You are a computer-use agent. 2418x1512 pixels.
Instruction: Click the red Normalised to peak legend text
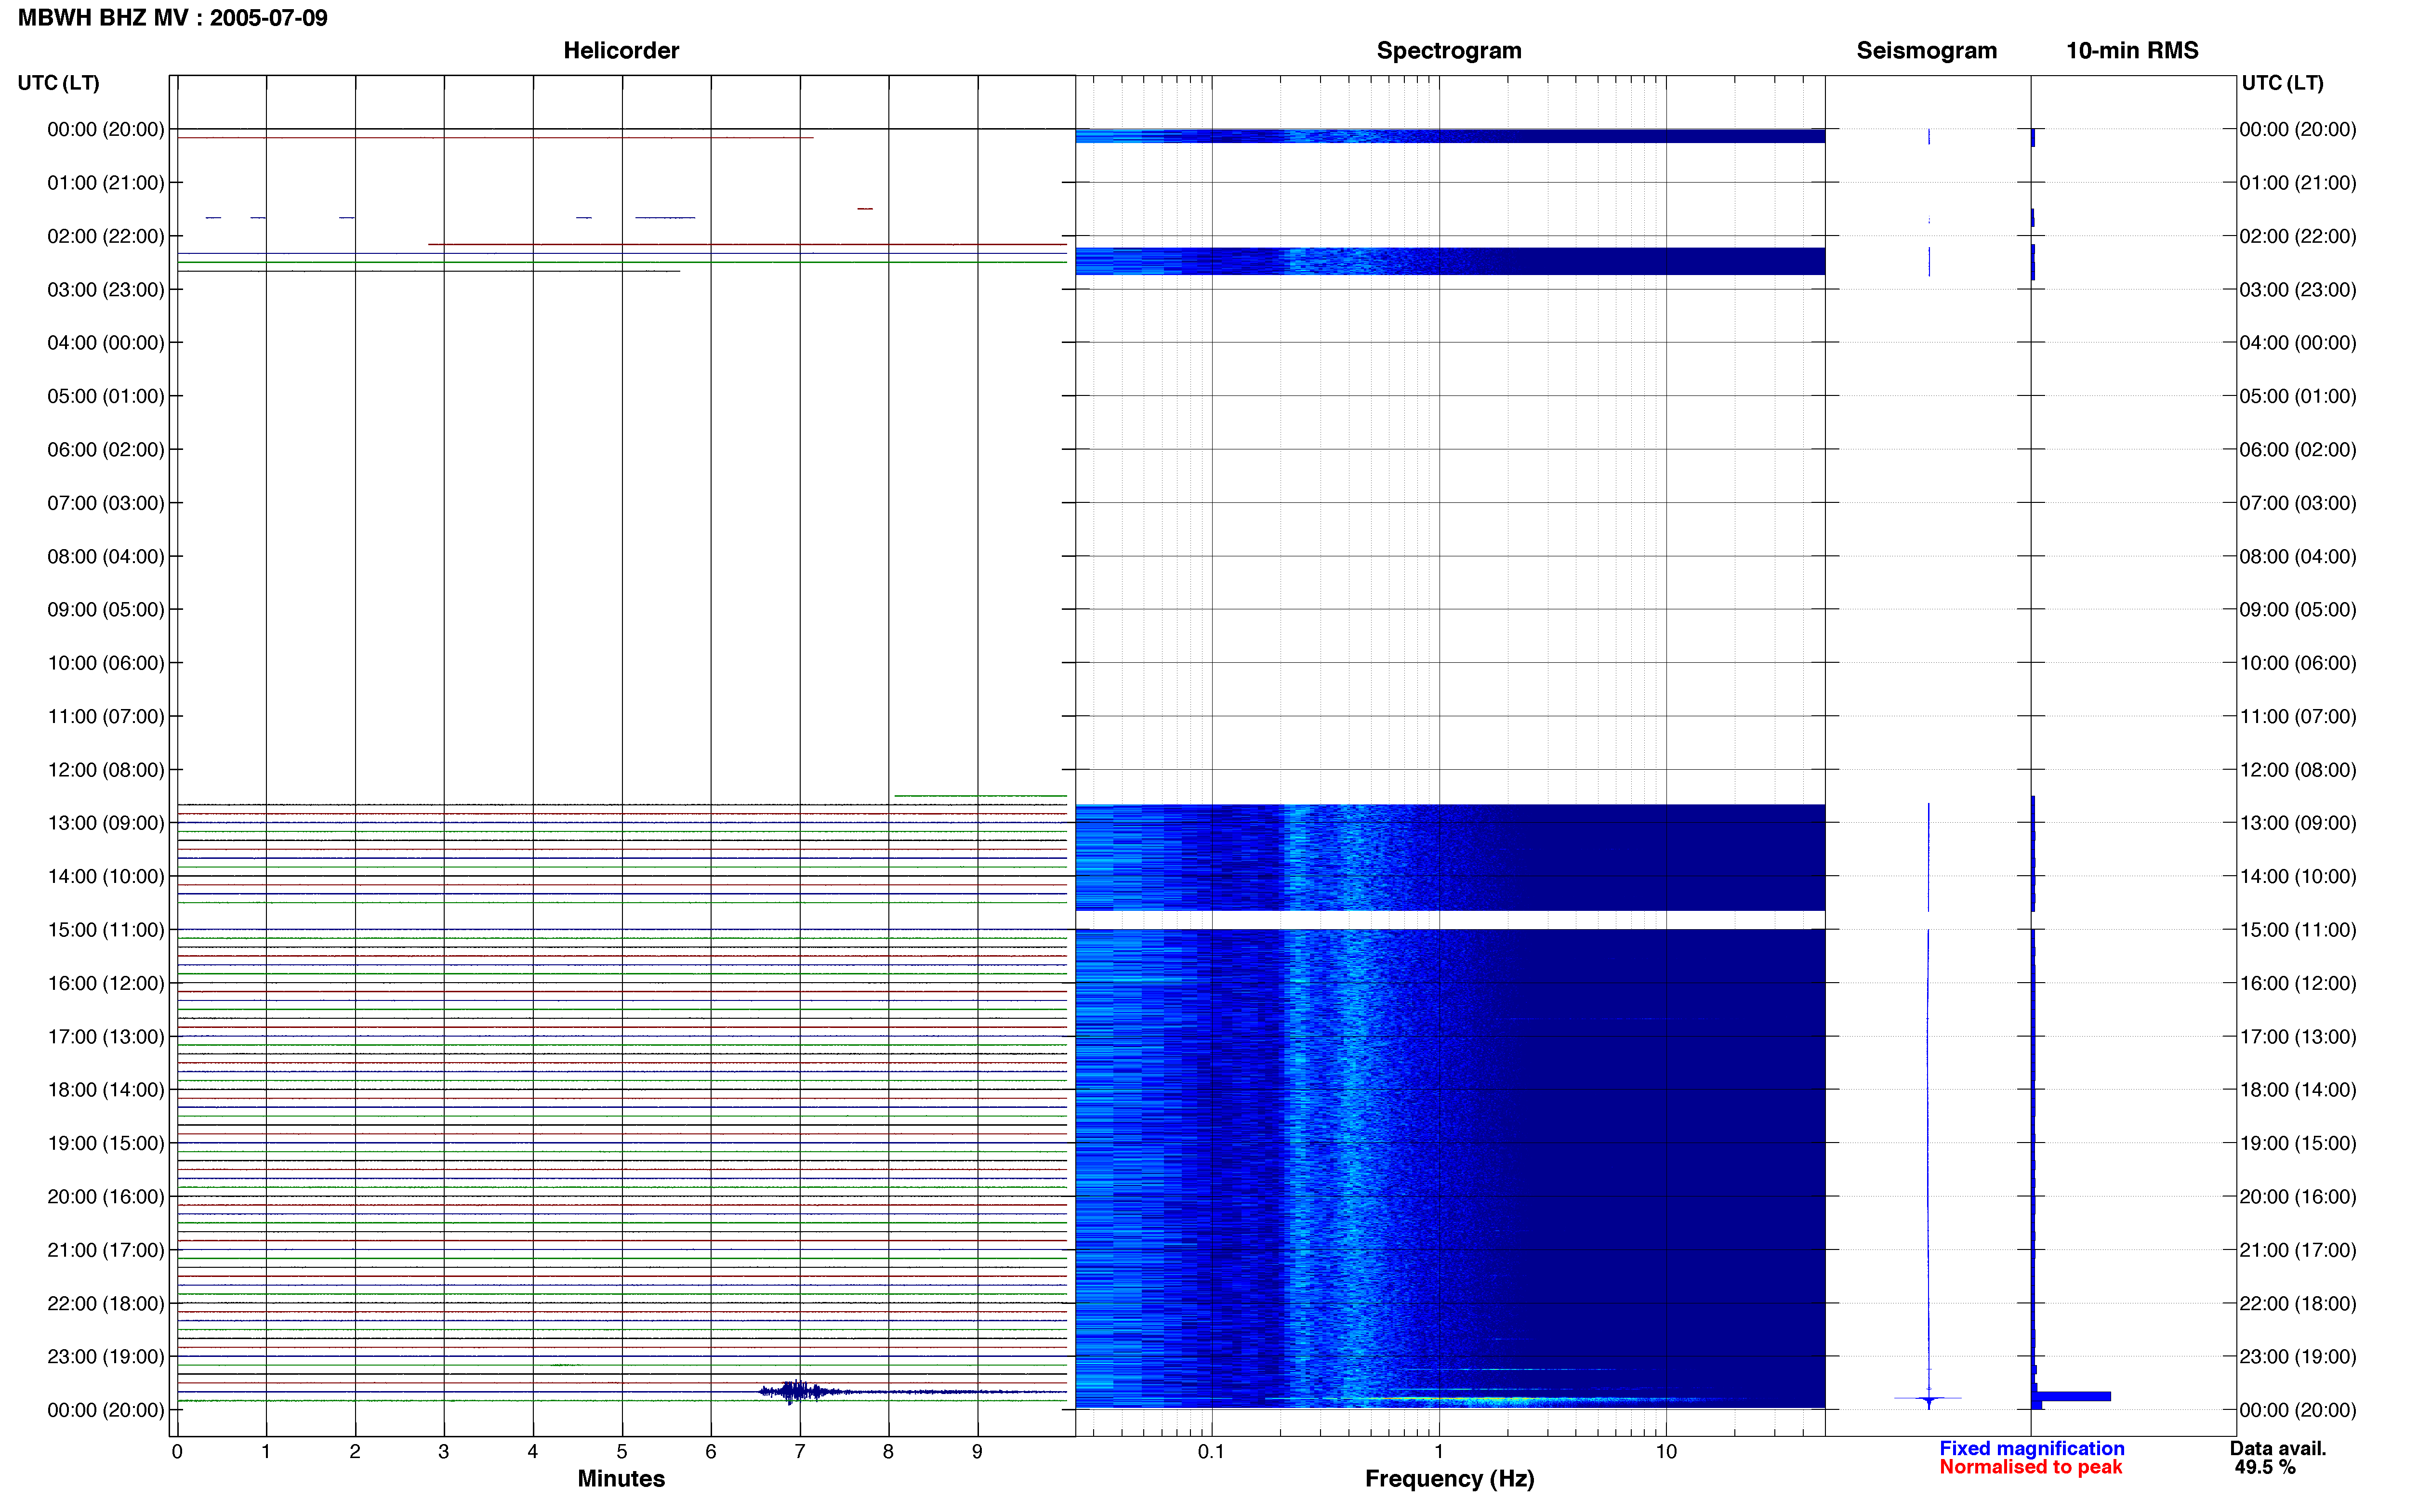coord(2030,1467)
